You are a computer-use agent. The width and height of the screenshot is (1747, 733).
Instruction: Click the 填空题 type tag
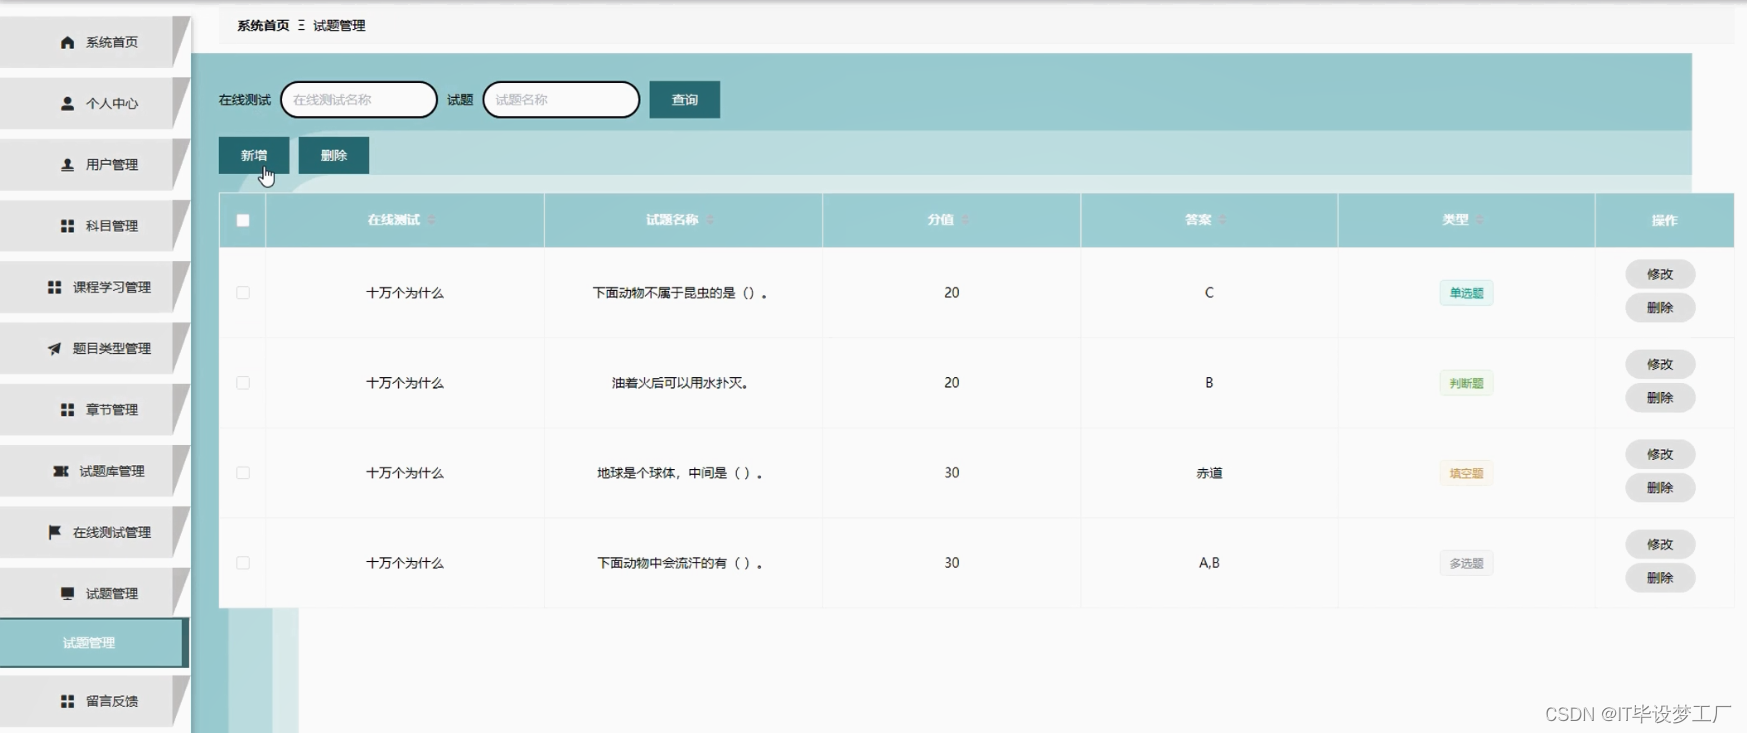pyautogui.click(x=1466, y=473)
